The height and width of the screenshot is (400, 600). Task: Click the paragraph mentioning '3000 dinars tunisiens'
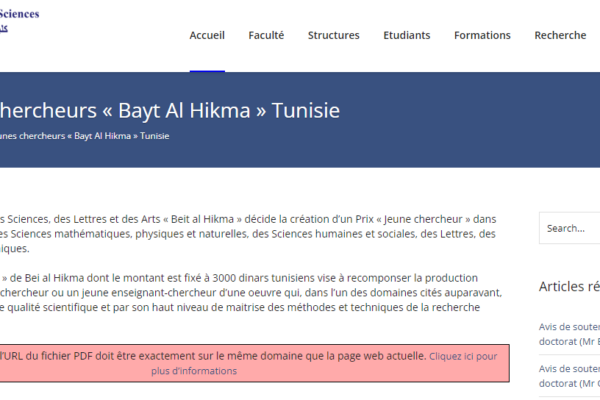251,292
